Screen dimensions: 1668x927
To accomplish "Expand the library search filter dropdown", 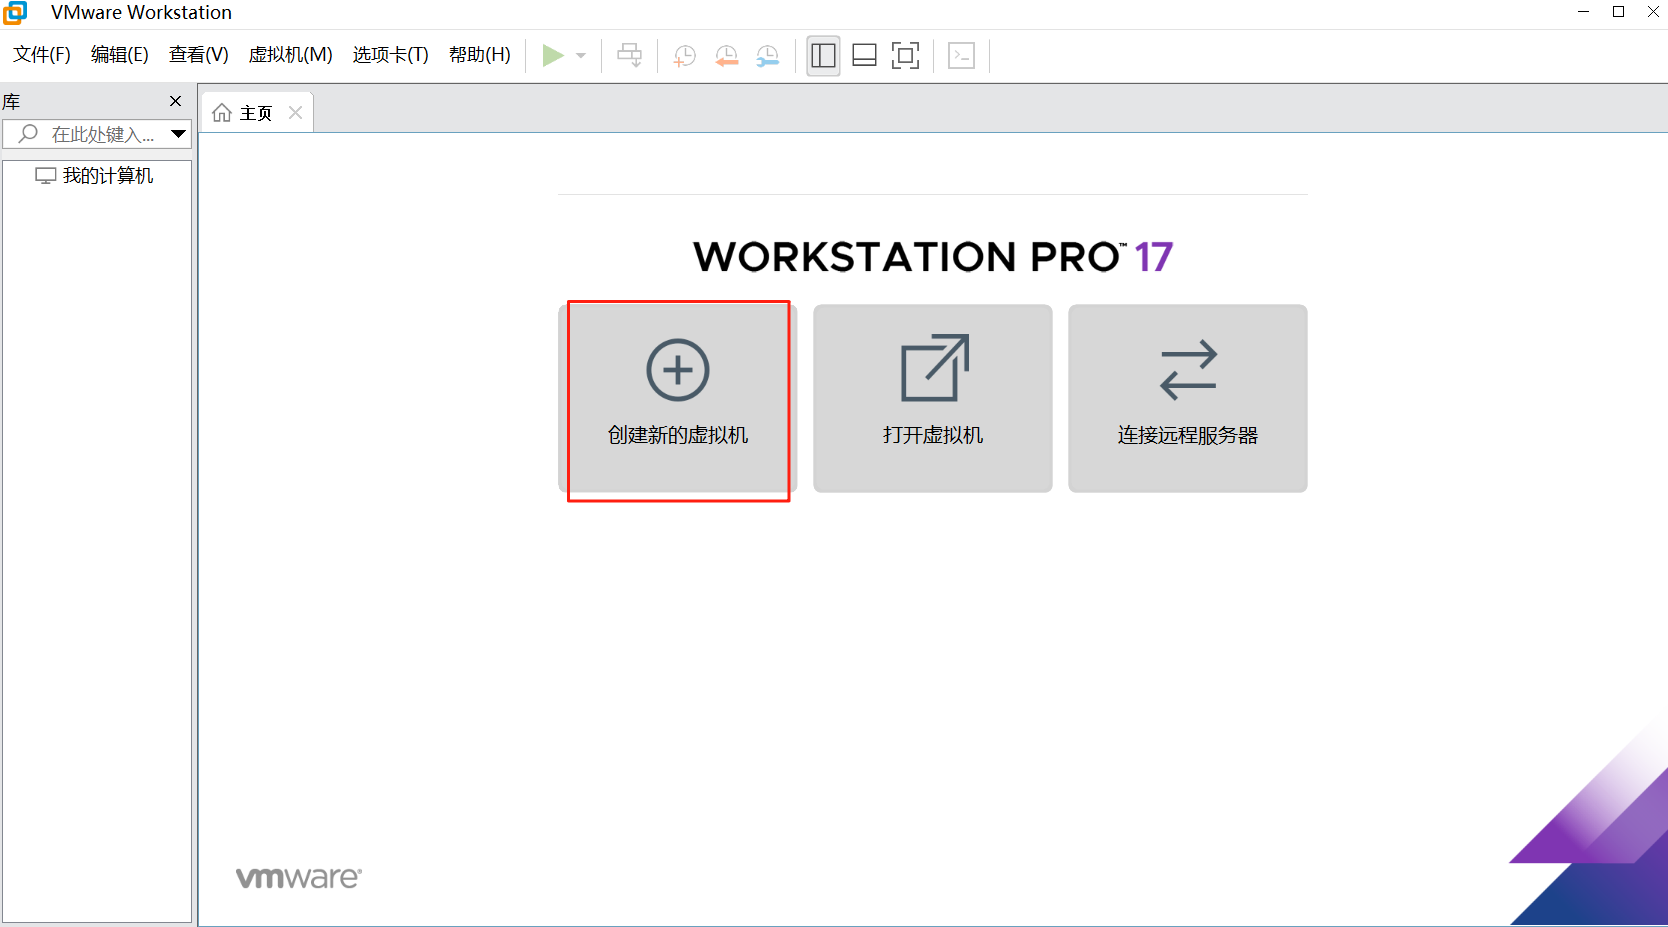I will 179,134.
